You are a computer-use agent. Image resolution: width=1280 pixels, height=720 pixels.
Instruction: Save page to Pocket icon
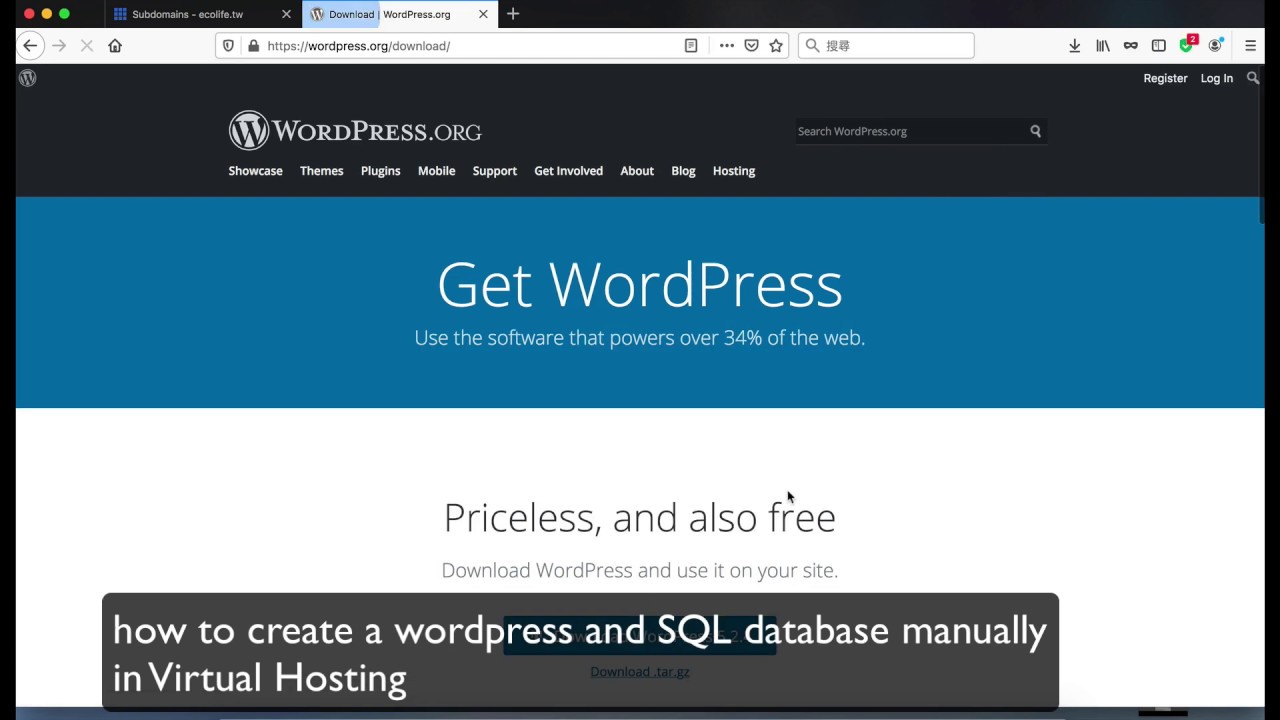751,45
